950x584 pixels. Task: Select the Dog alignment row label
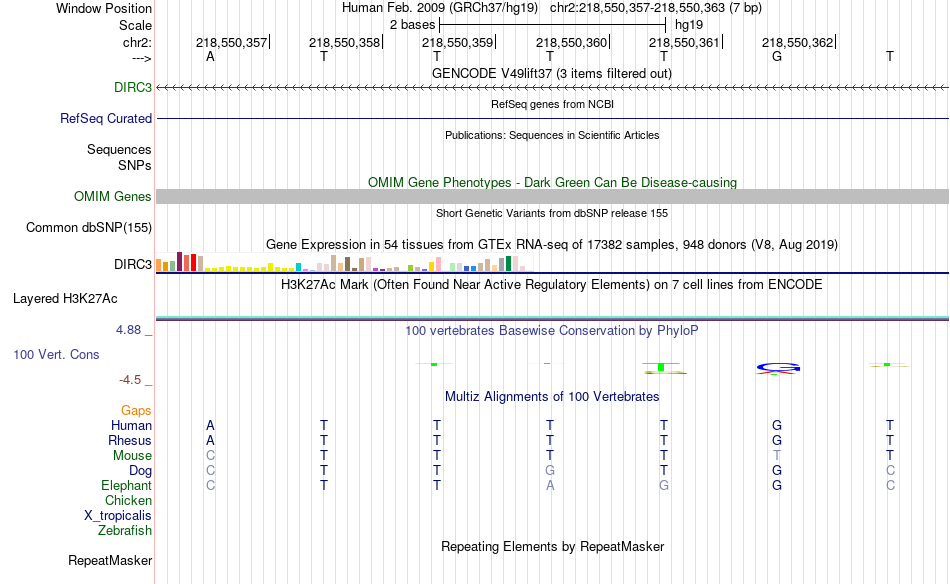coord(141,471)
